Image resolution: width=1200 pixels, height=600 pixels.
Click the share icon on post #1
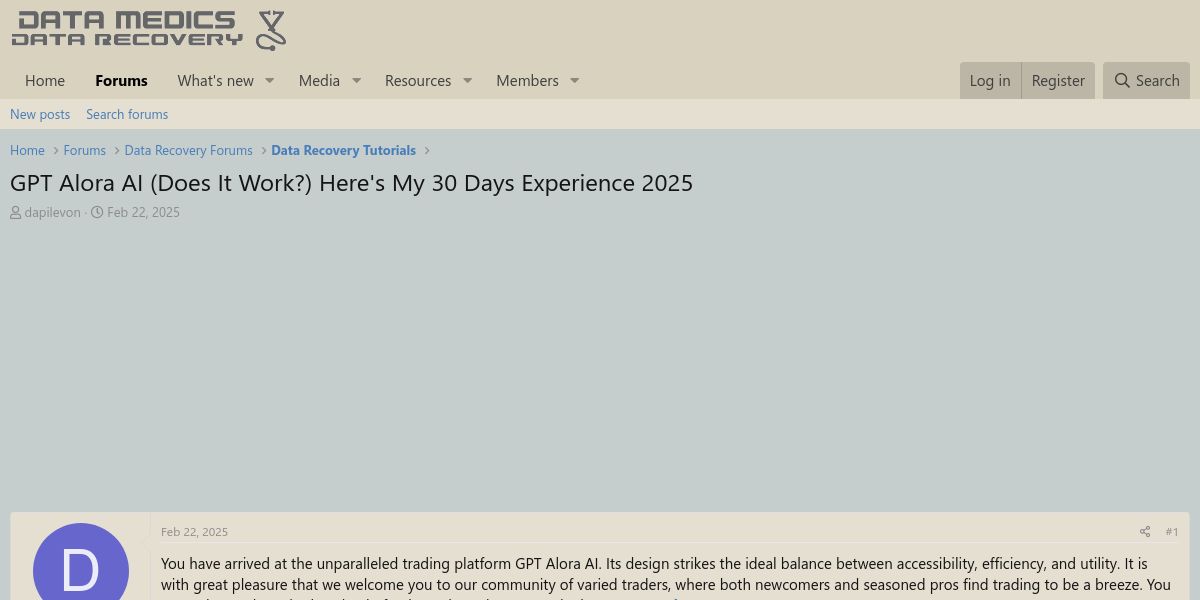click(x=1145, y=532)
